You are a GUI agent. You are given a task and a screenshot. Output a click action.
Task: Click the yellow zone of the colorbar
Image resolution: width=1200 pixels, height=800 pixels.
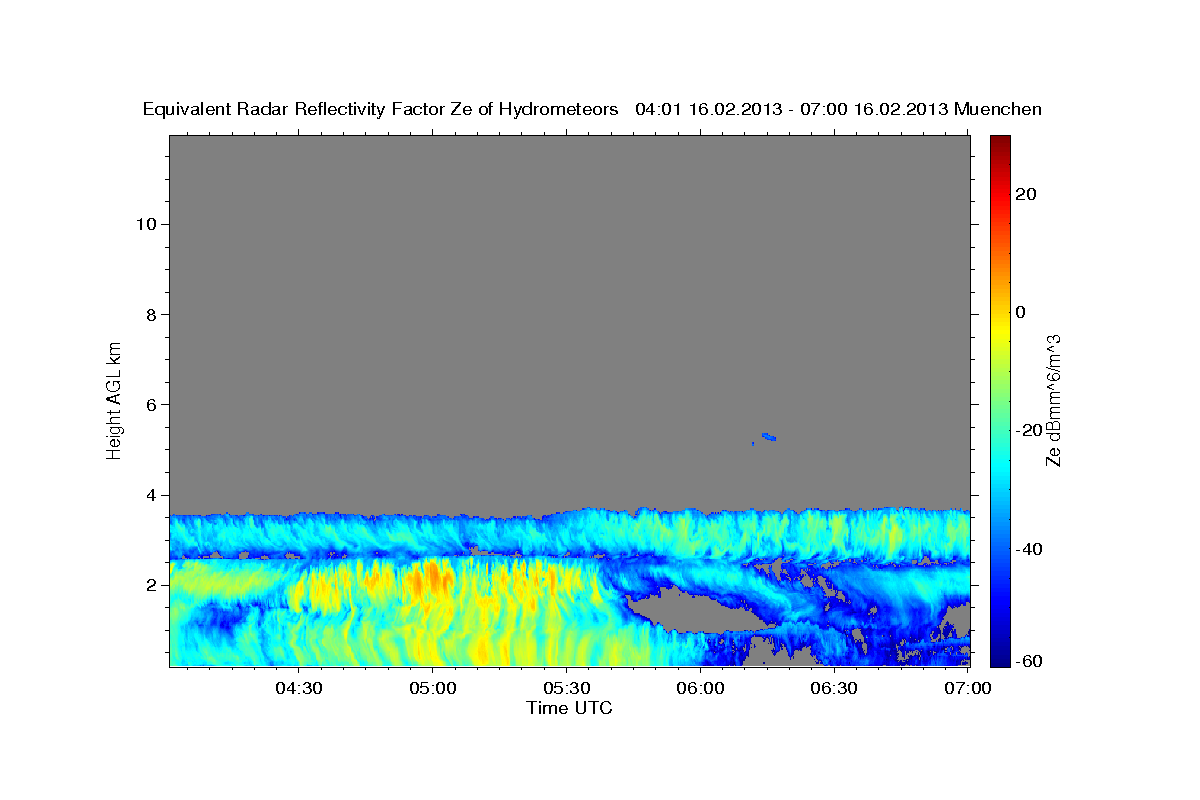click(x=1000, y=330)
